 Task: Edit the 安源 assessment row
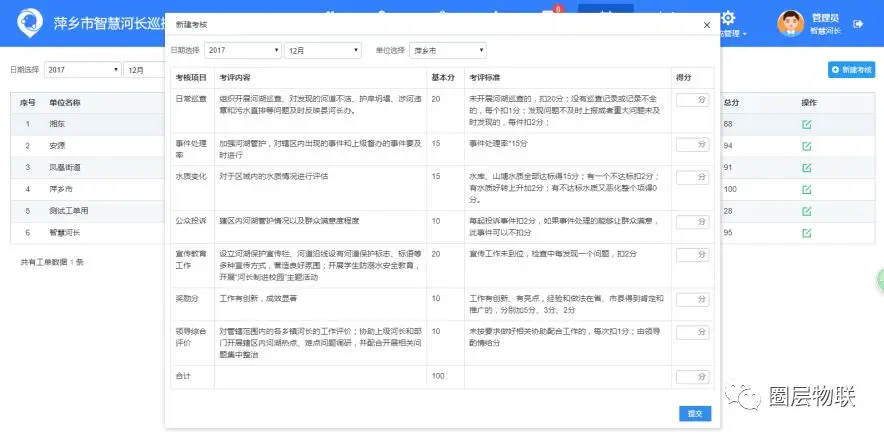point(806,146)
